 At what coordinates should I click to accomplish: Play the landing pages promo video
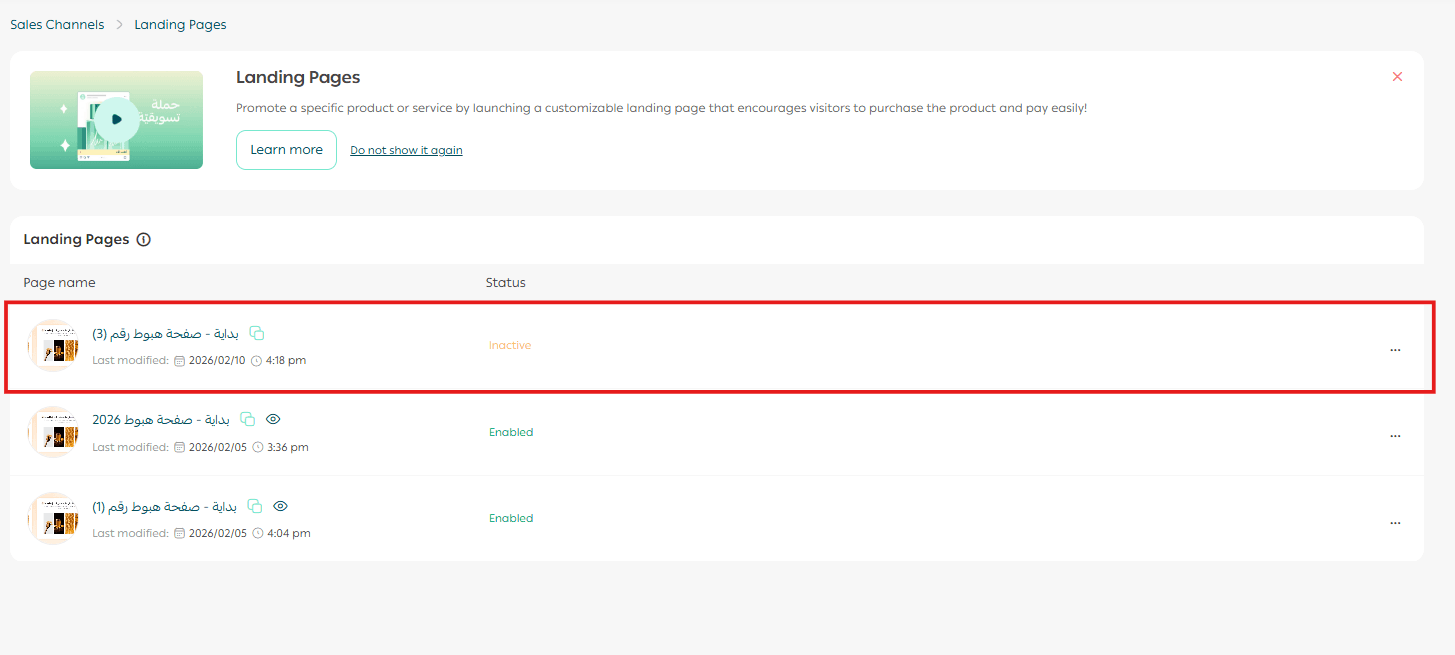(x=117, y=120)
